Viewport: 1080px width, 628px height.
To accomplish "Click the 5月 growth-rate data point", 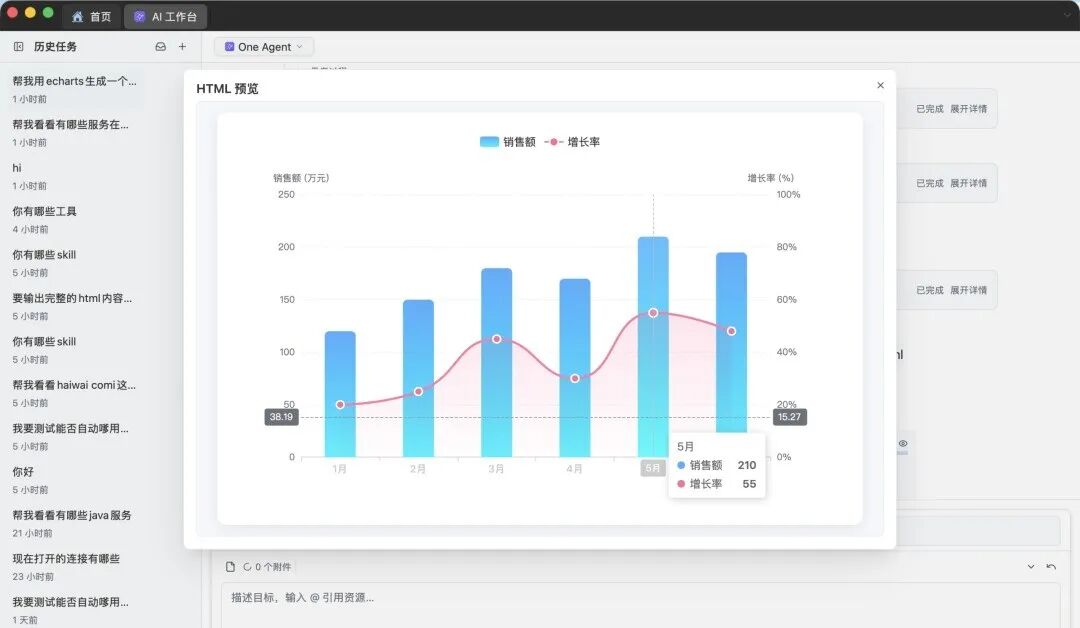I will pyautogui.click(x=653, y=313).
